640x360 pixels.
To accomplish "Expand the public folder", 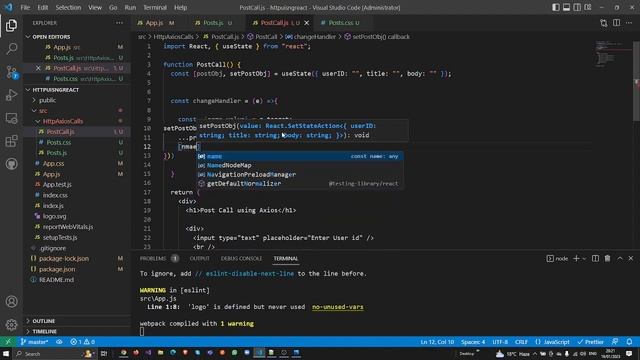I will coord(77,100).
